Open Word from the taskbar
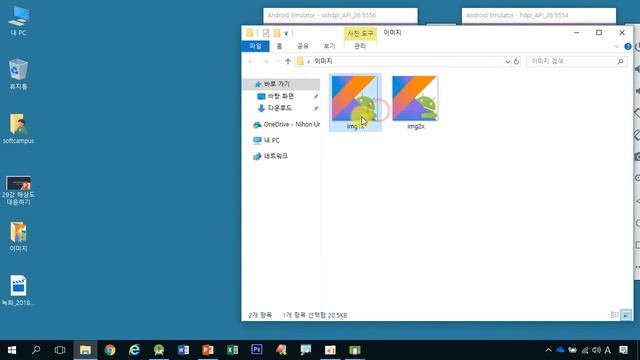The height and width of the screenshot is (360, 640). (x=183, y=350)
